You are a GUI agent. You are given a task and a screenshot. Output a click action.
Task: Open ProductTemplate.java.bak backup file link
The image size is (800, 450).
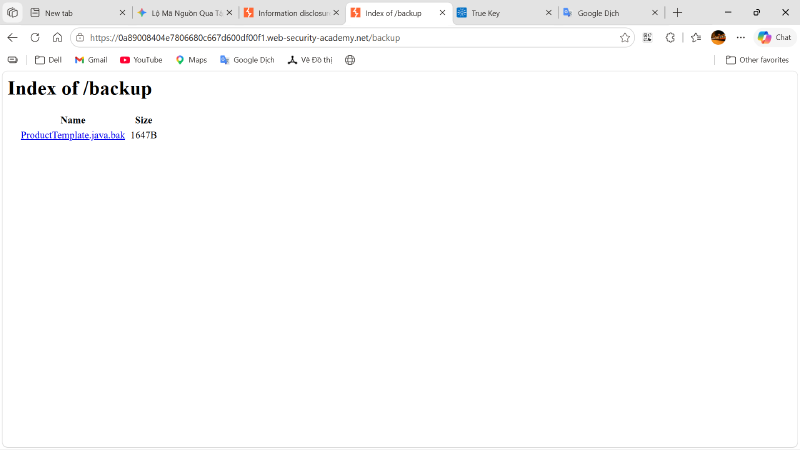pyautogui.click(x=72, y=135)
